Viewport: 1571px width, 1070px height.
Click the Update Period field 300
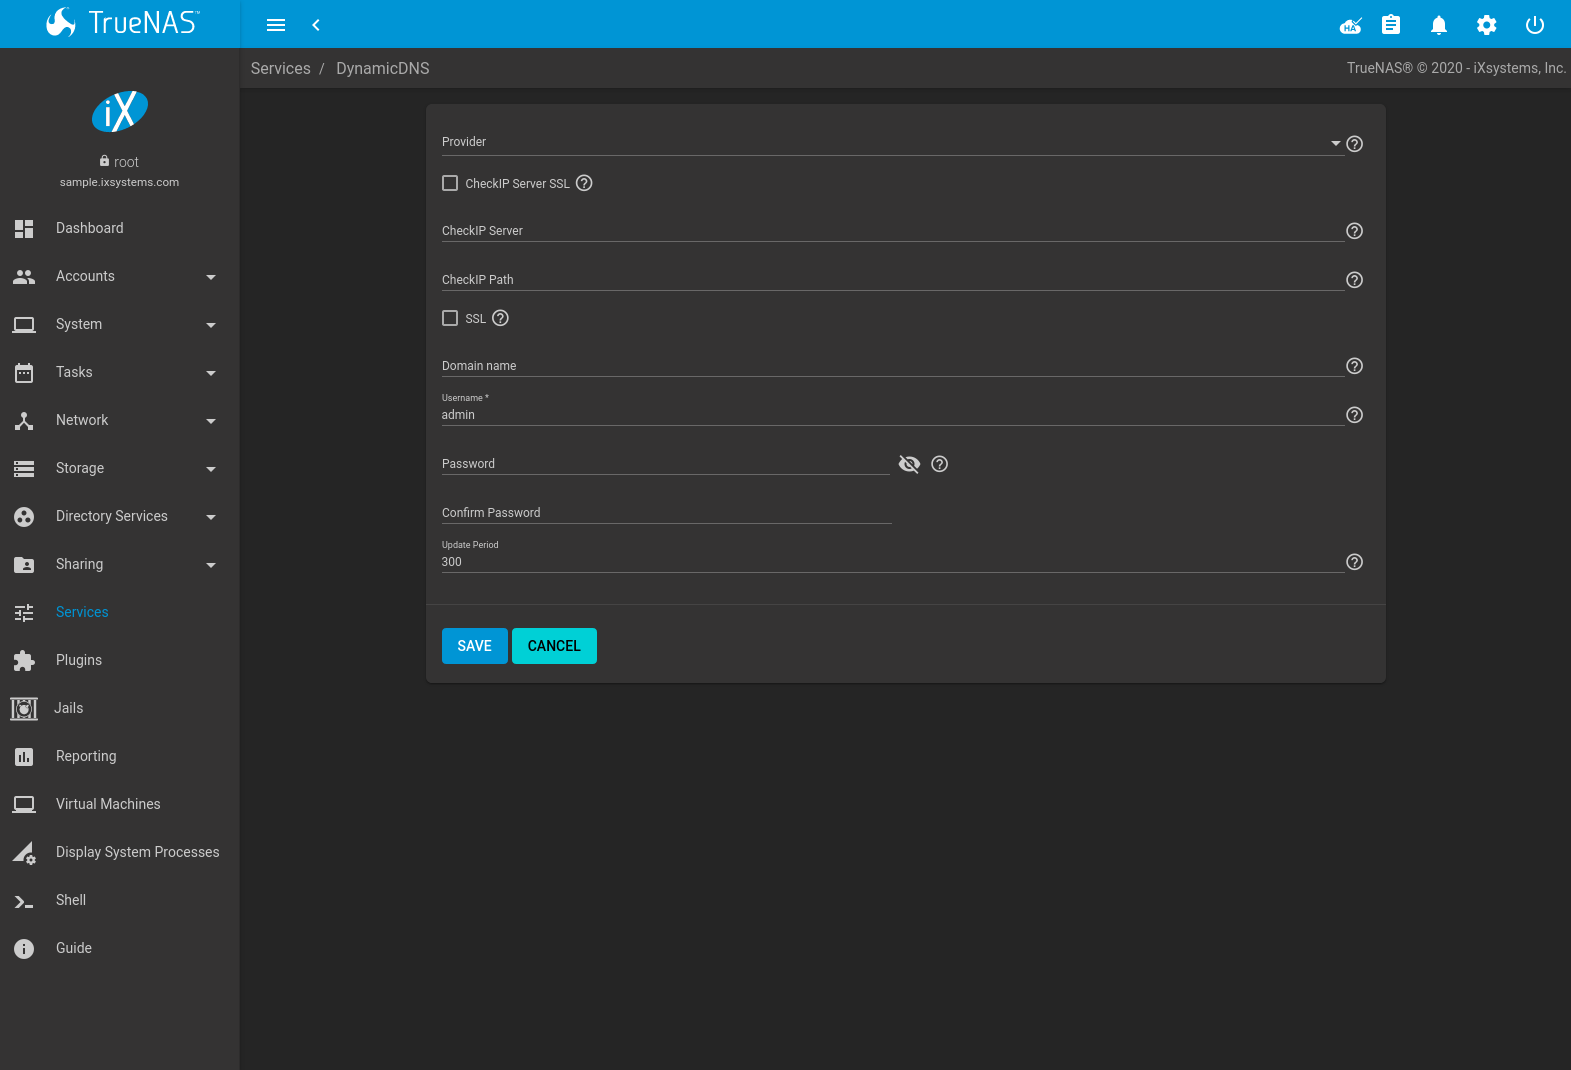[x=892, y=561]
